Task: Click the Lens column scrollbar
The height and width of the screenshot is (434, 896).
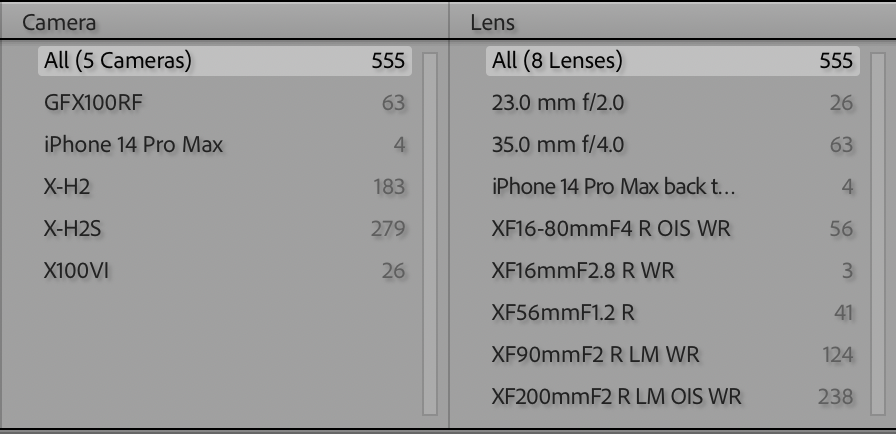Action: pyautogui.click(x=879, y=232)
